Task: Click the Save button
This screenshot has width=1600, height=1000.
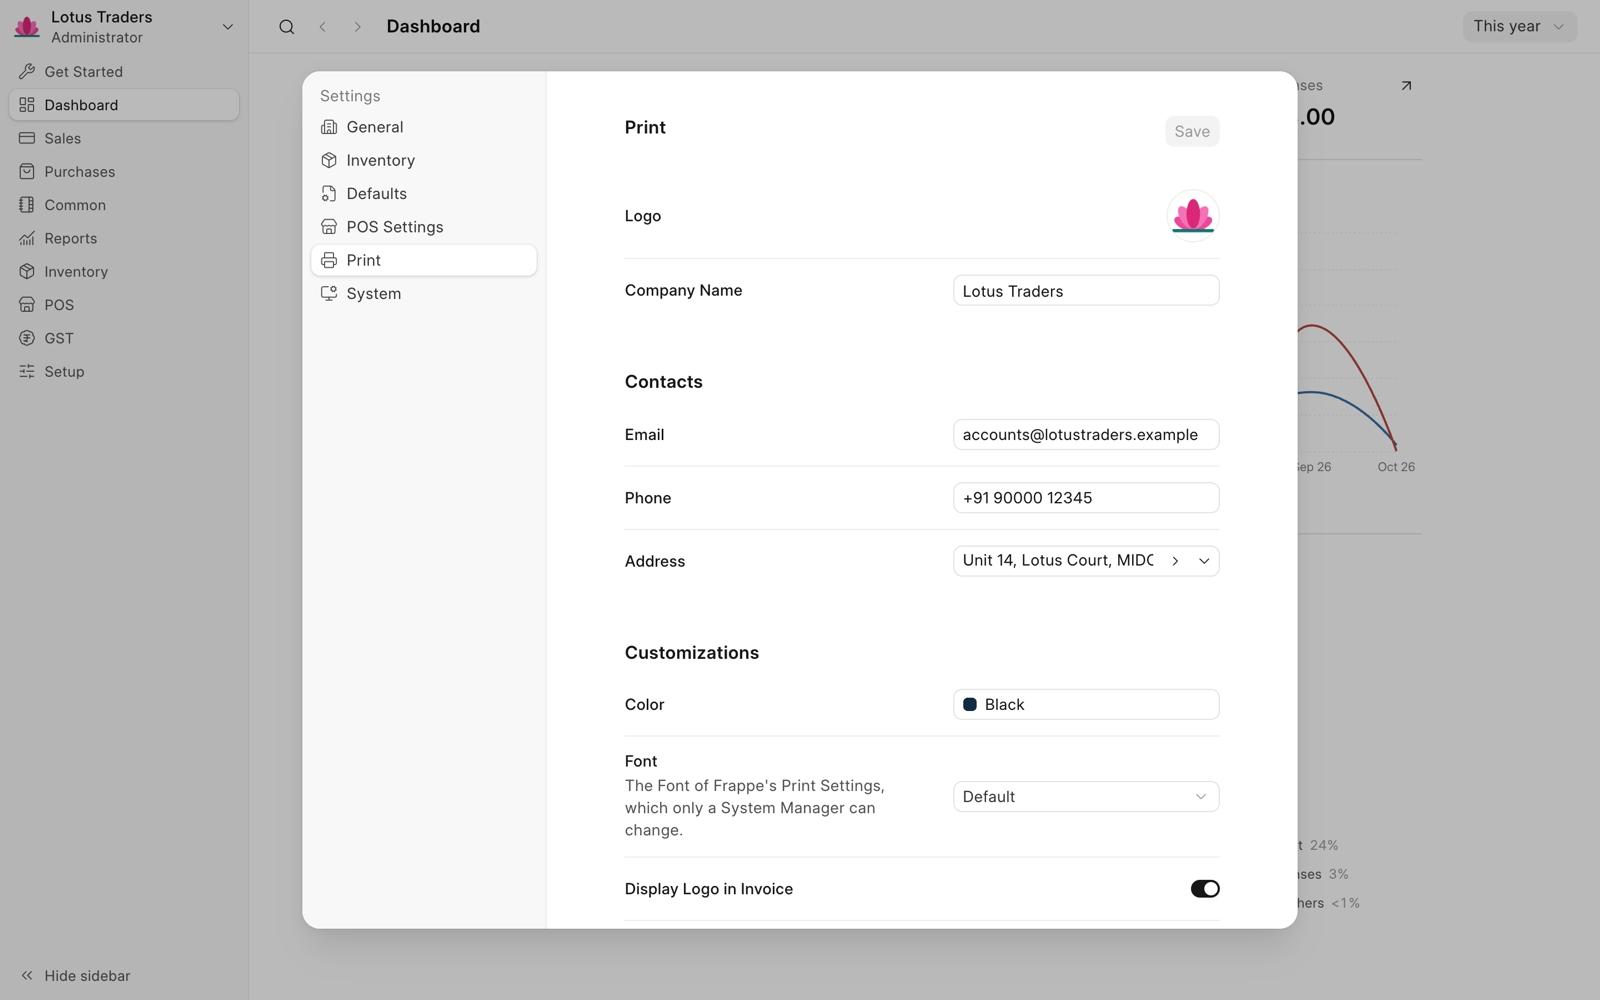Action: (x=1192, y=131)
